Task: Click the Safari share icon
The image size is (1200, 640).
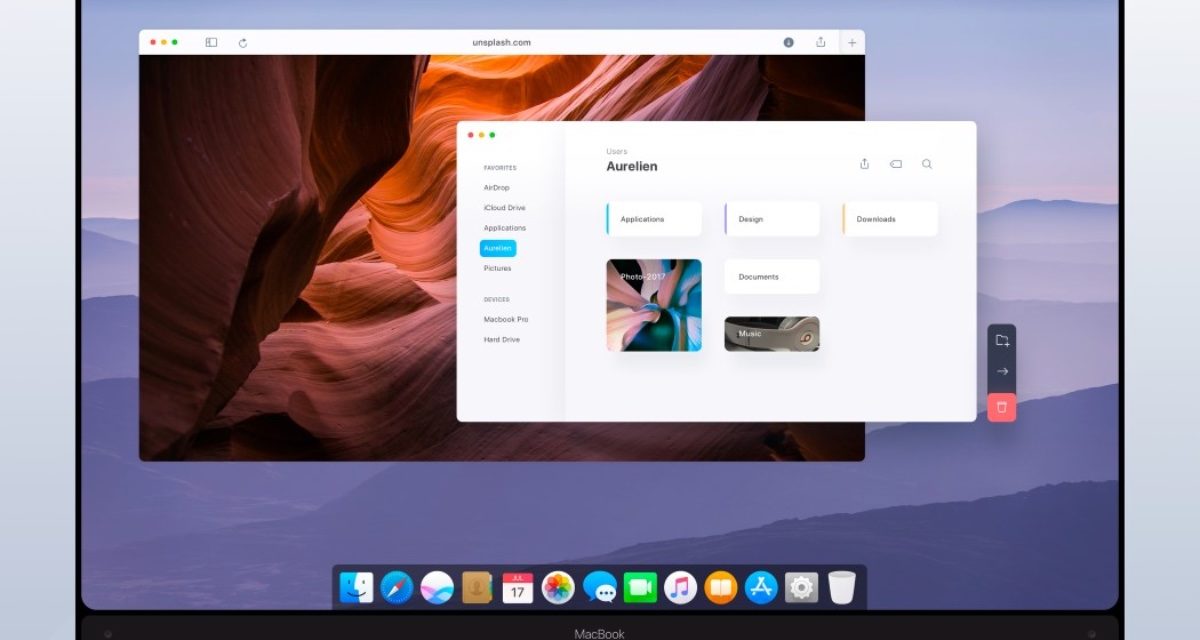Action: pos(821,43)
